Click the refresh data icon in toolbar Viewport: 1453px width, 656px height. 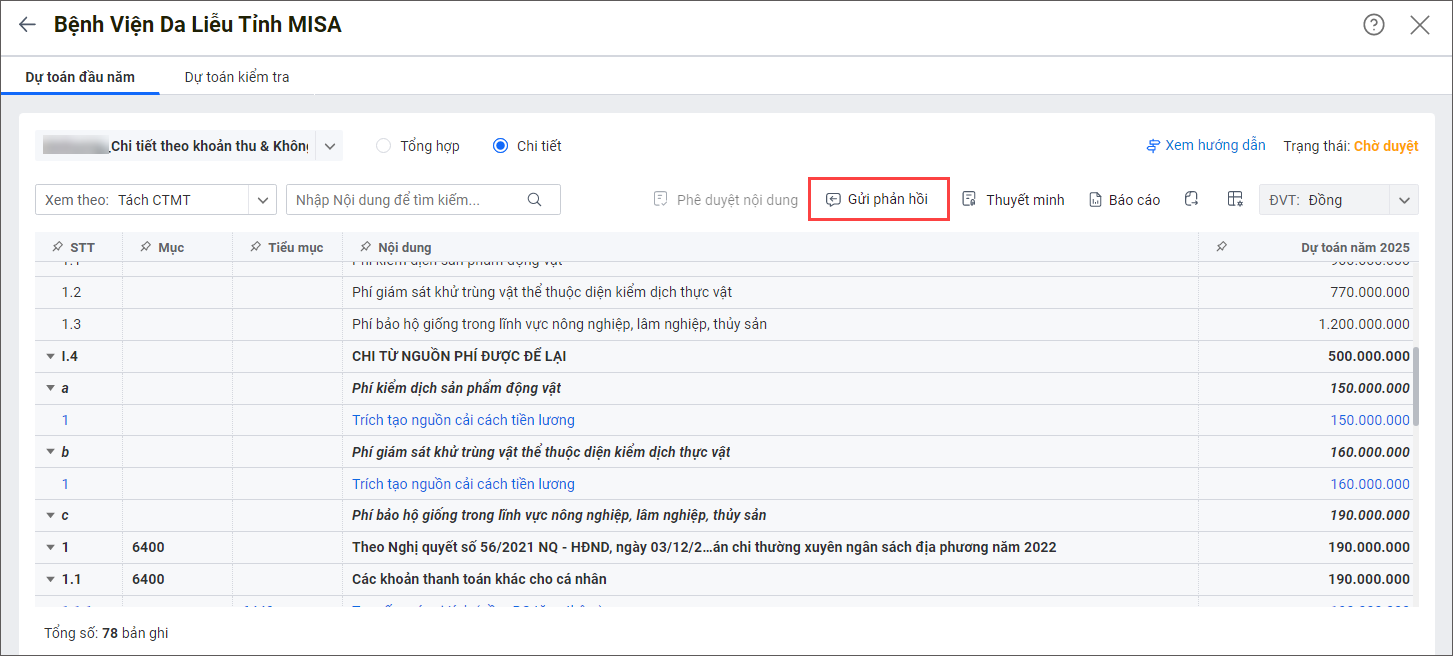(1191, 199)
